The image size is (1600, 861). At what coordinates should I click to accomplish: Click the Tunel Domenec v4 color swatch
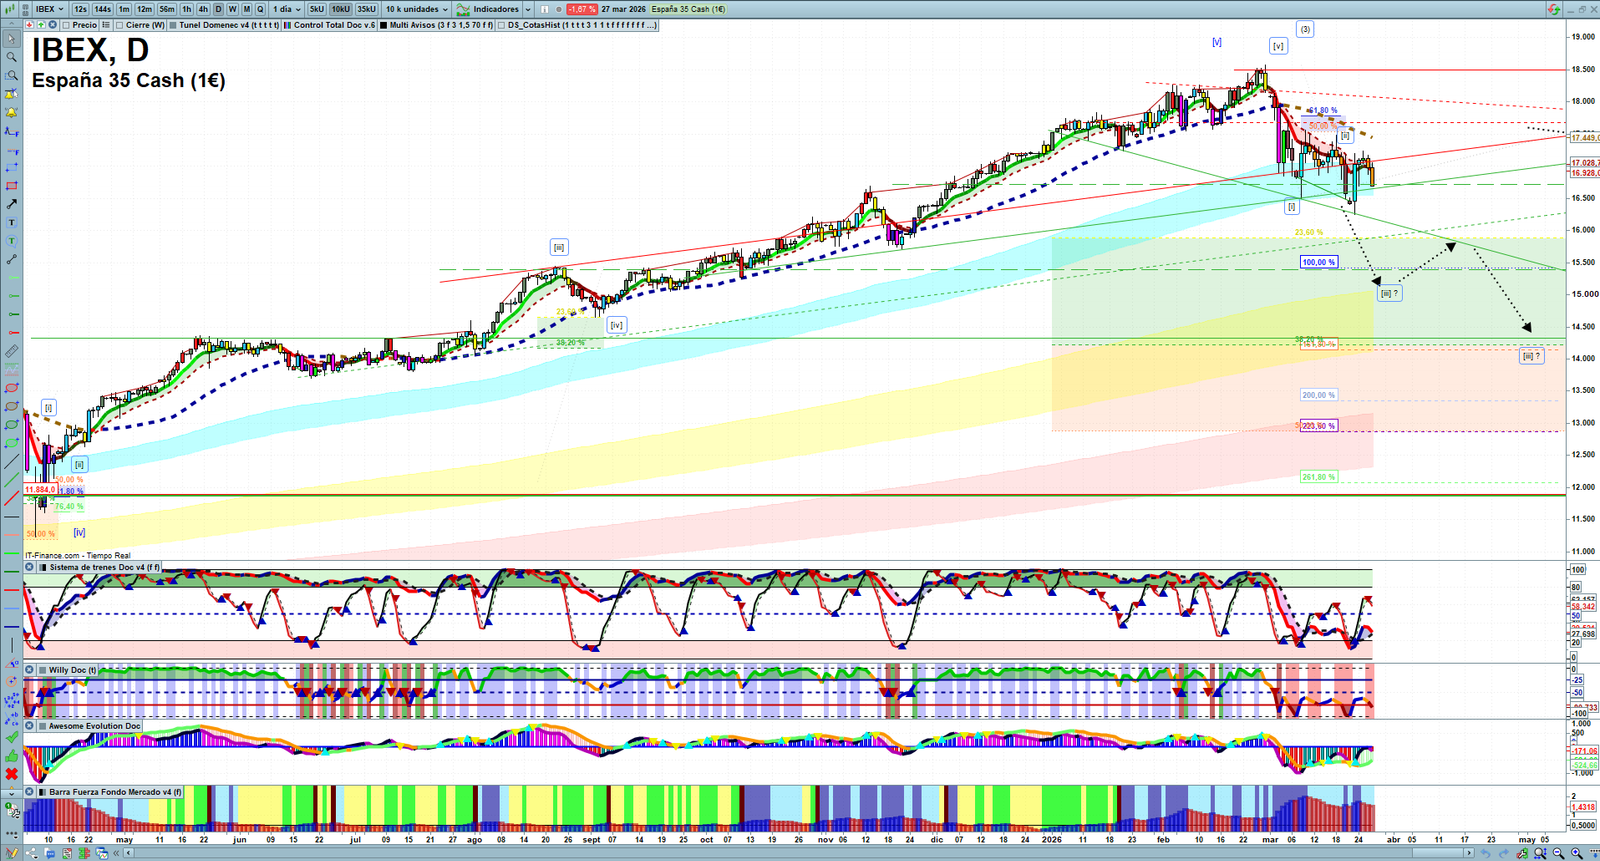[173, 25]
